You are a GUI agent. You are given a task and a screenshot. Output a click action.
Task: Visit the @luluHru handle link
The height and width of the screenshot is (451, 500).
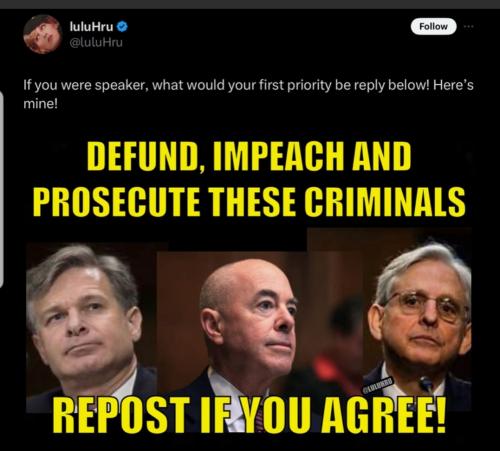coord(96,42)
